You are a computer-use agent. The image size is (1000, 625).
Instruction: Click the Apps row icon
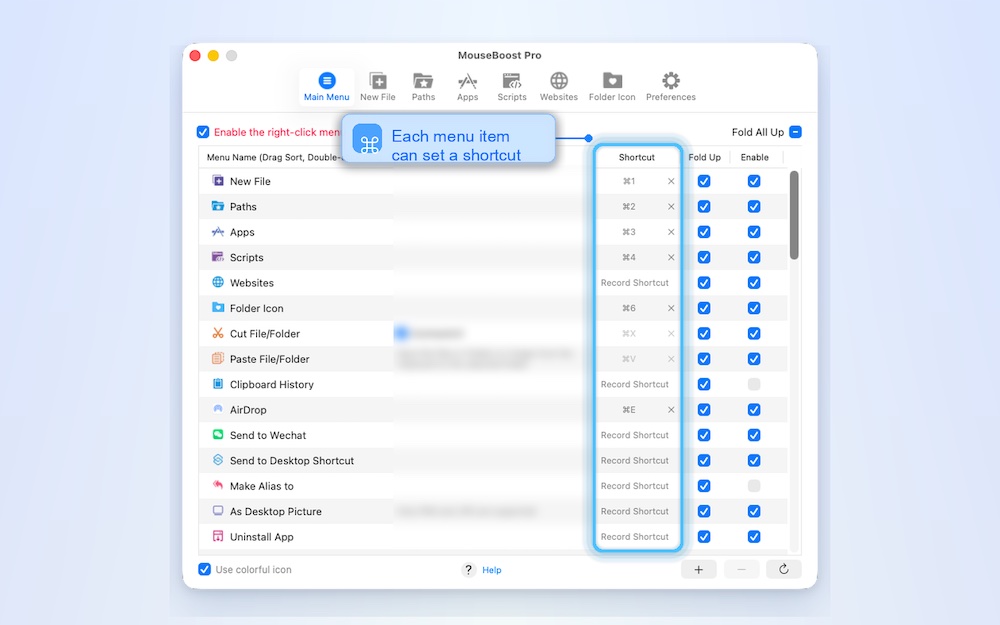217,232
